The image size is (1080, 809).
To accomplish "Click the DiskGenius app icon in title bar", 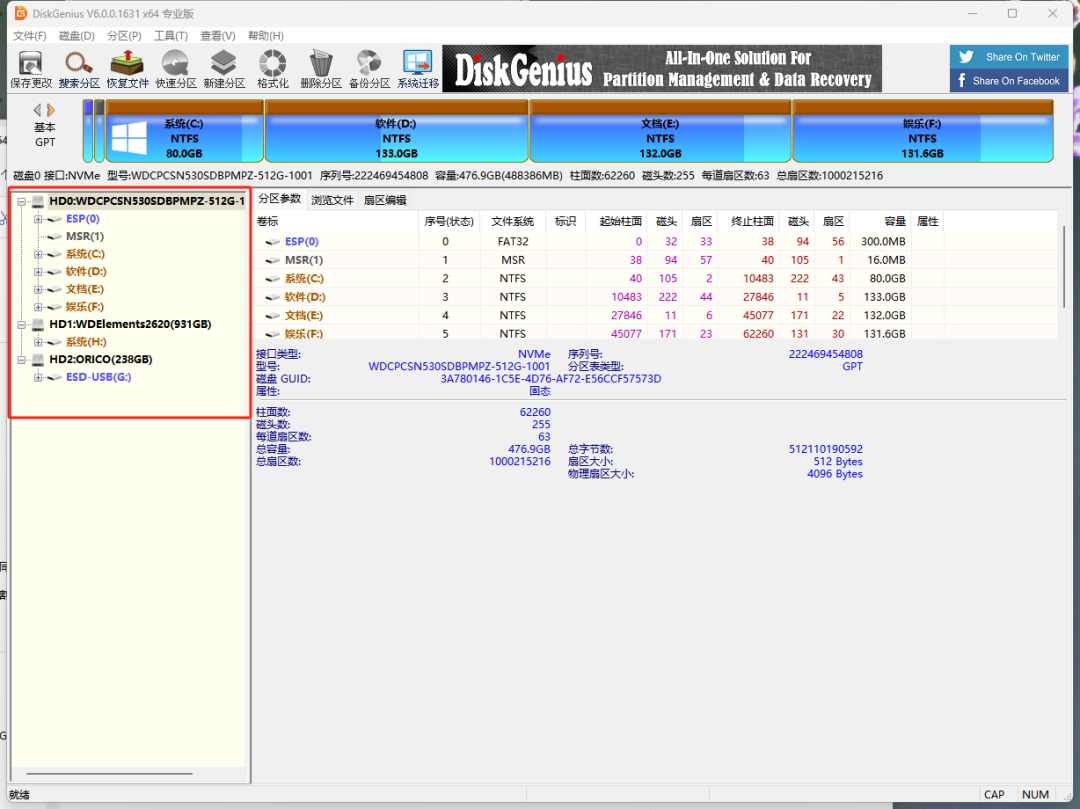I will pos(21,13).
